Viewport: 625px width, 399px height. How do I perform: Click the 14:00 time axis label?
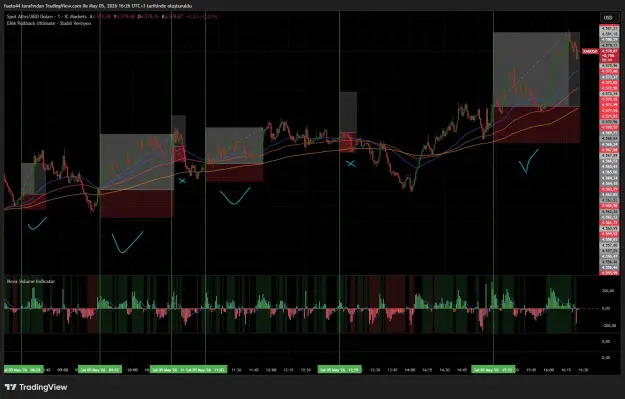coord(409,370)
